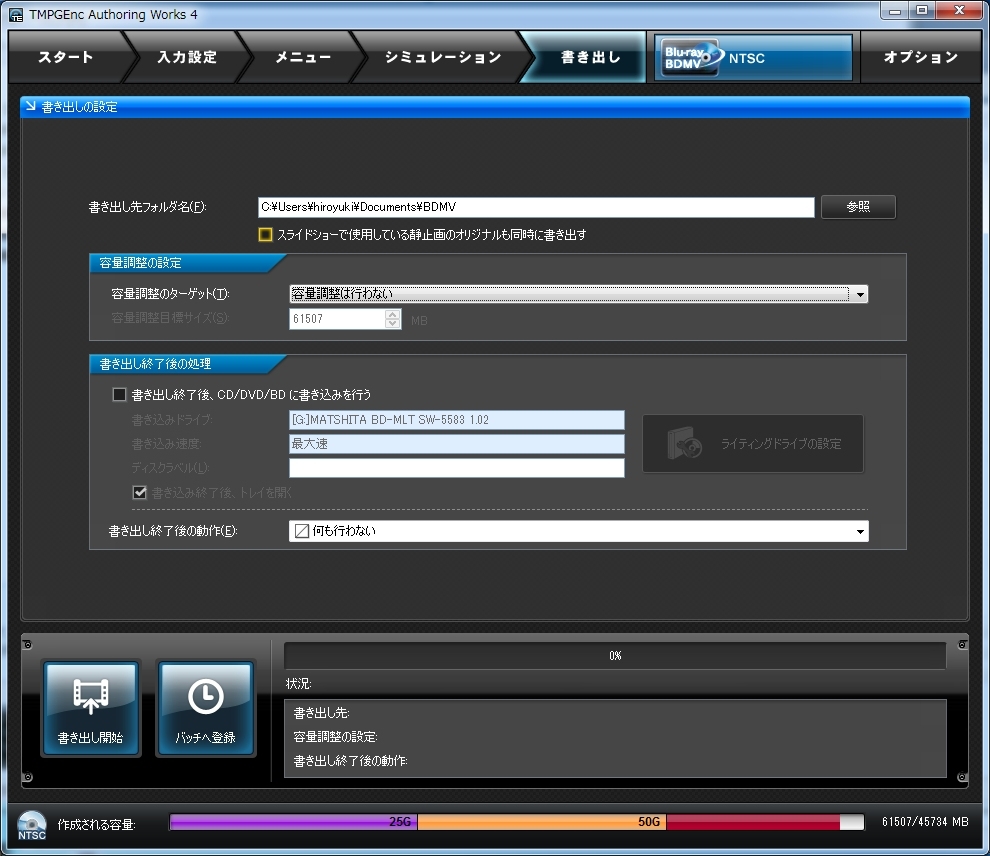Viewport: 990px width, 856px height.
Task: Click the 書き込み速度 最大速 field
Action: click(x=456, y=444)
